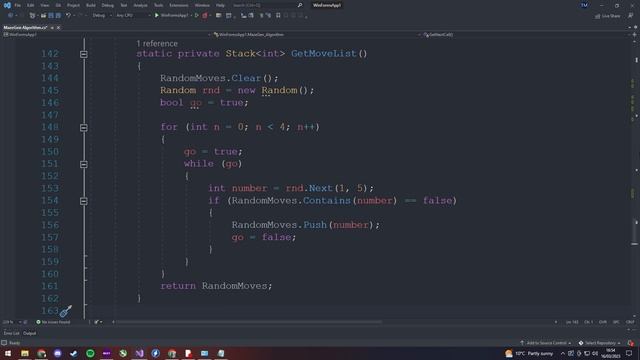Viewport: 640px width, 360px height.
Task: Click the Undo icon in toolbar
Action: pos(68,16)
